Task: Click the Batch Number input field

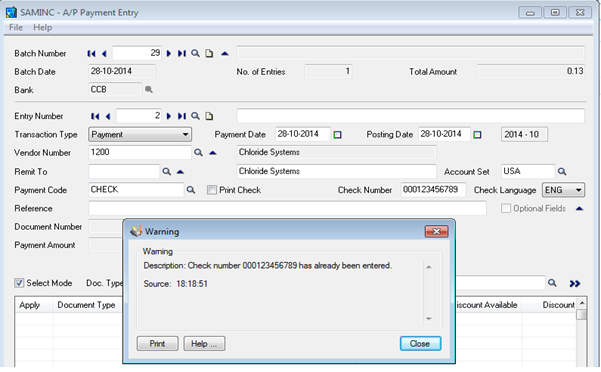Action: [x=137, y=53]
